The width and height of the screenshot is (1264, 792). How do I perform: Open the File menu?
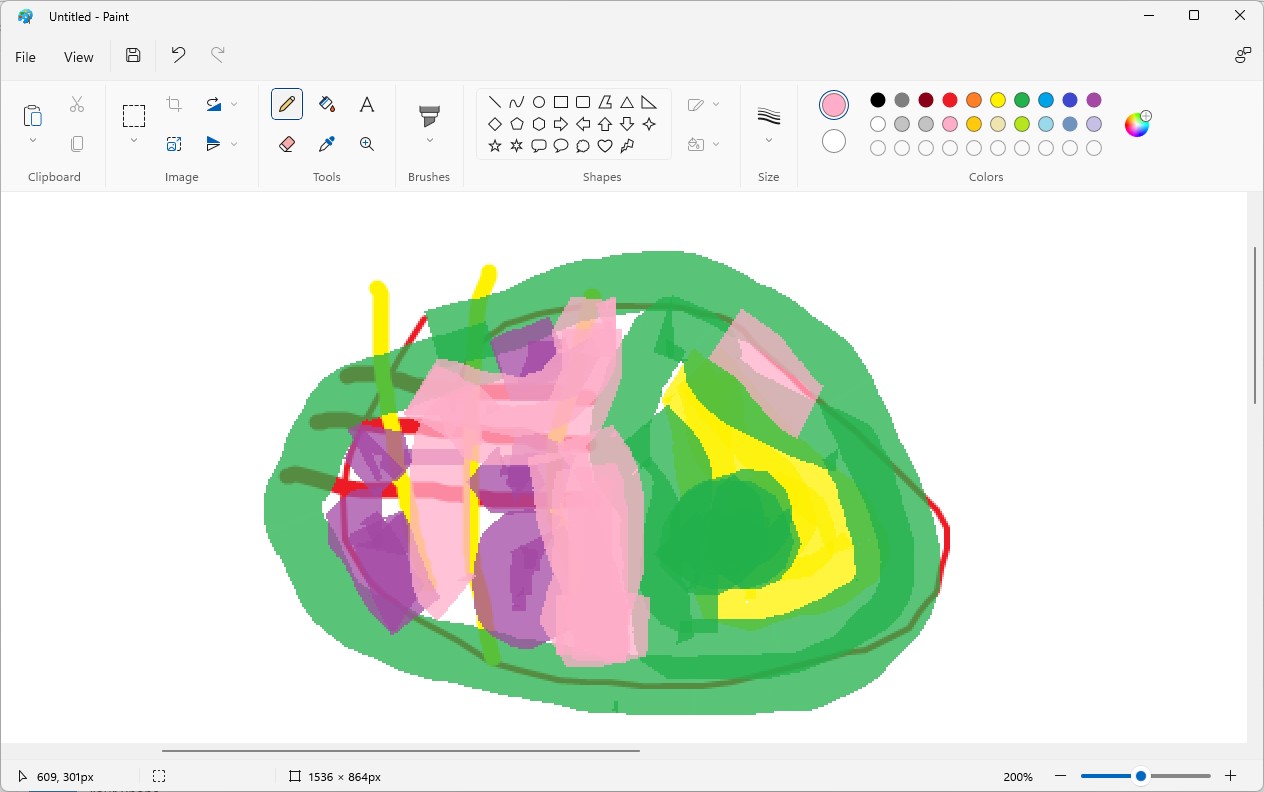(25, 57)
